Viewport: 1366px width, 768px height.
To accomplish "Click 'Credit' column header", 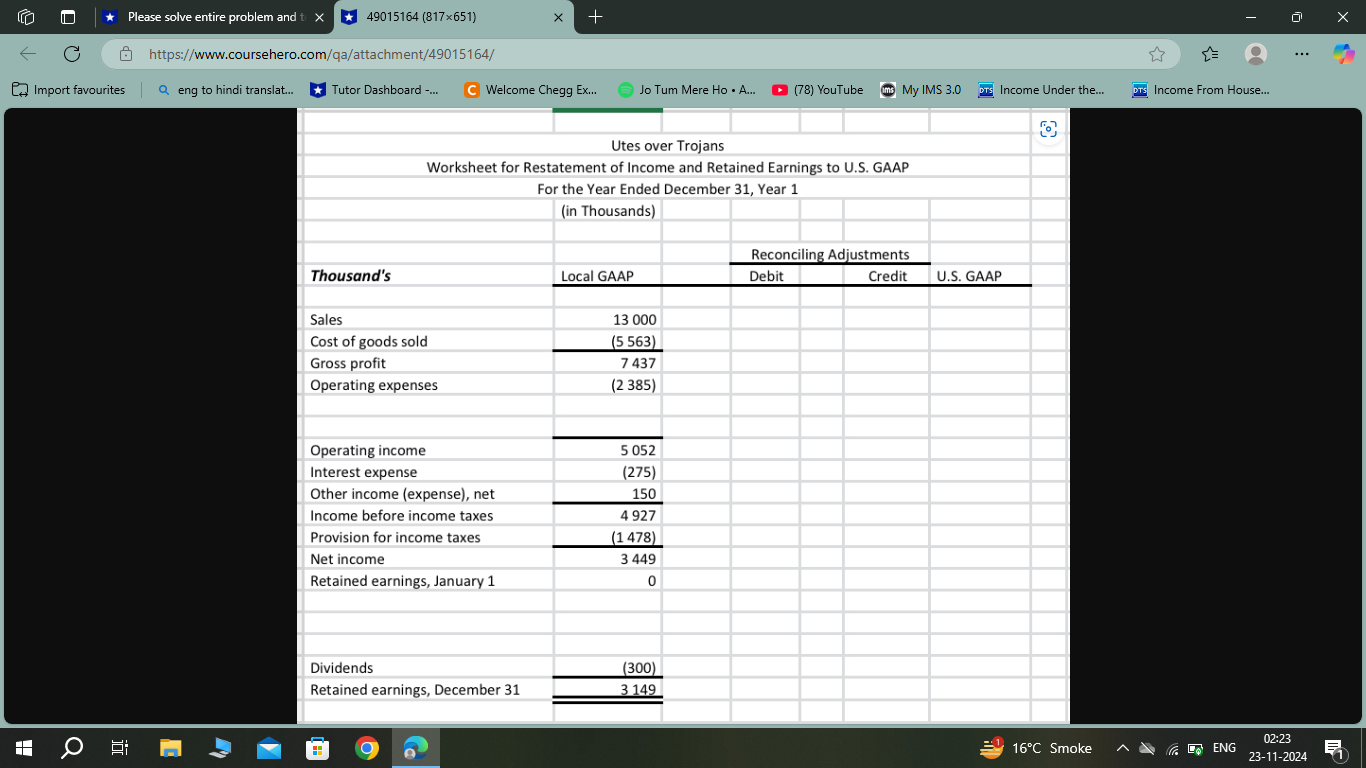I will point(887,276).
